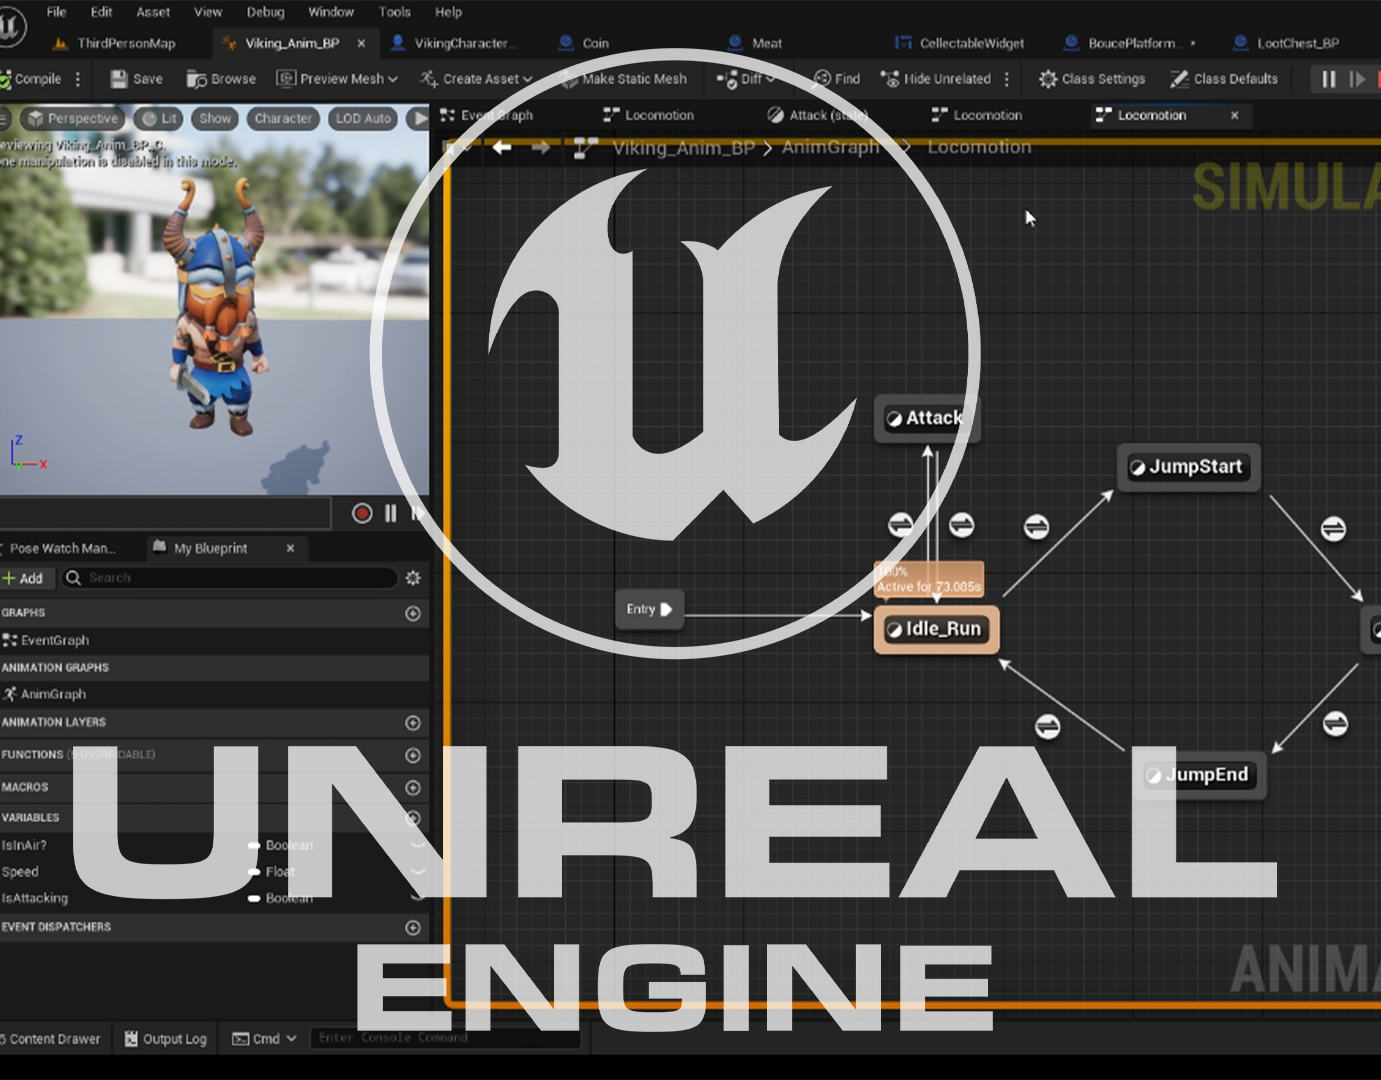Click the Entry node

(x=649, y=609)
